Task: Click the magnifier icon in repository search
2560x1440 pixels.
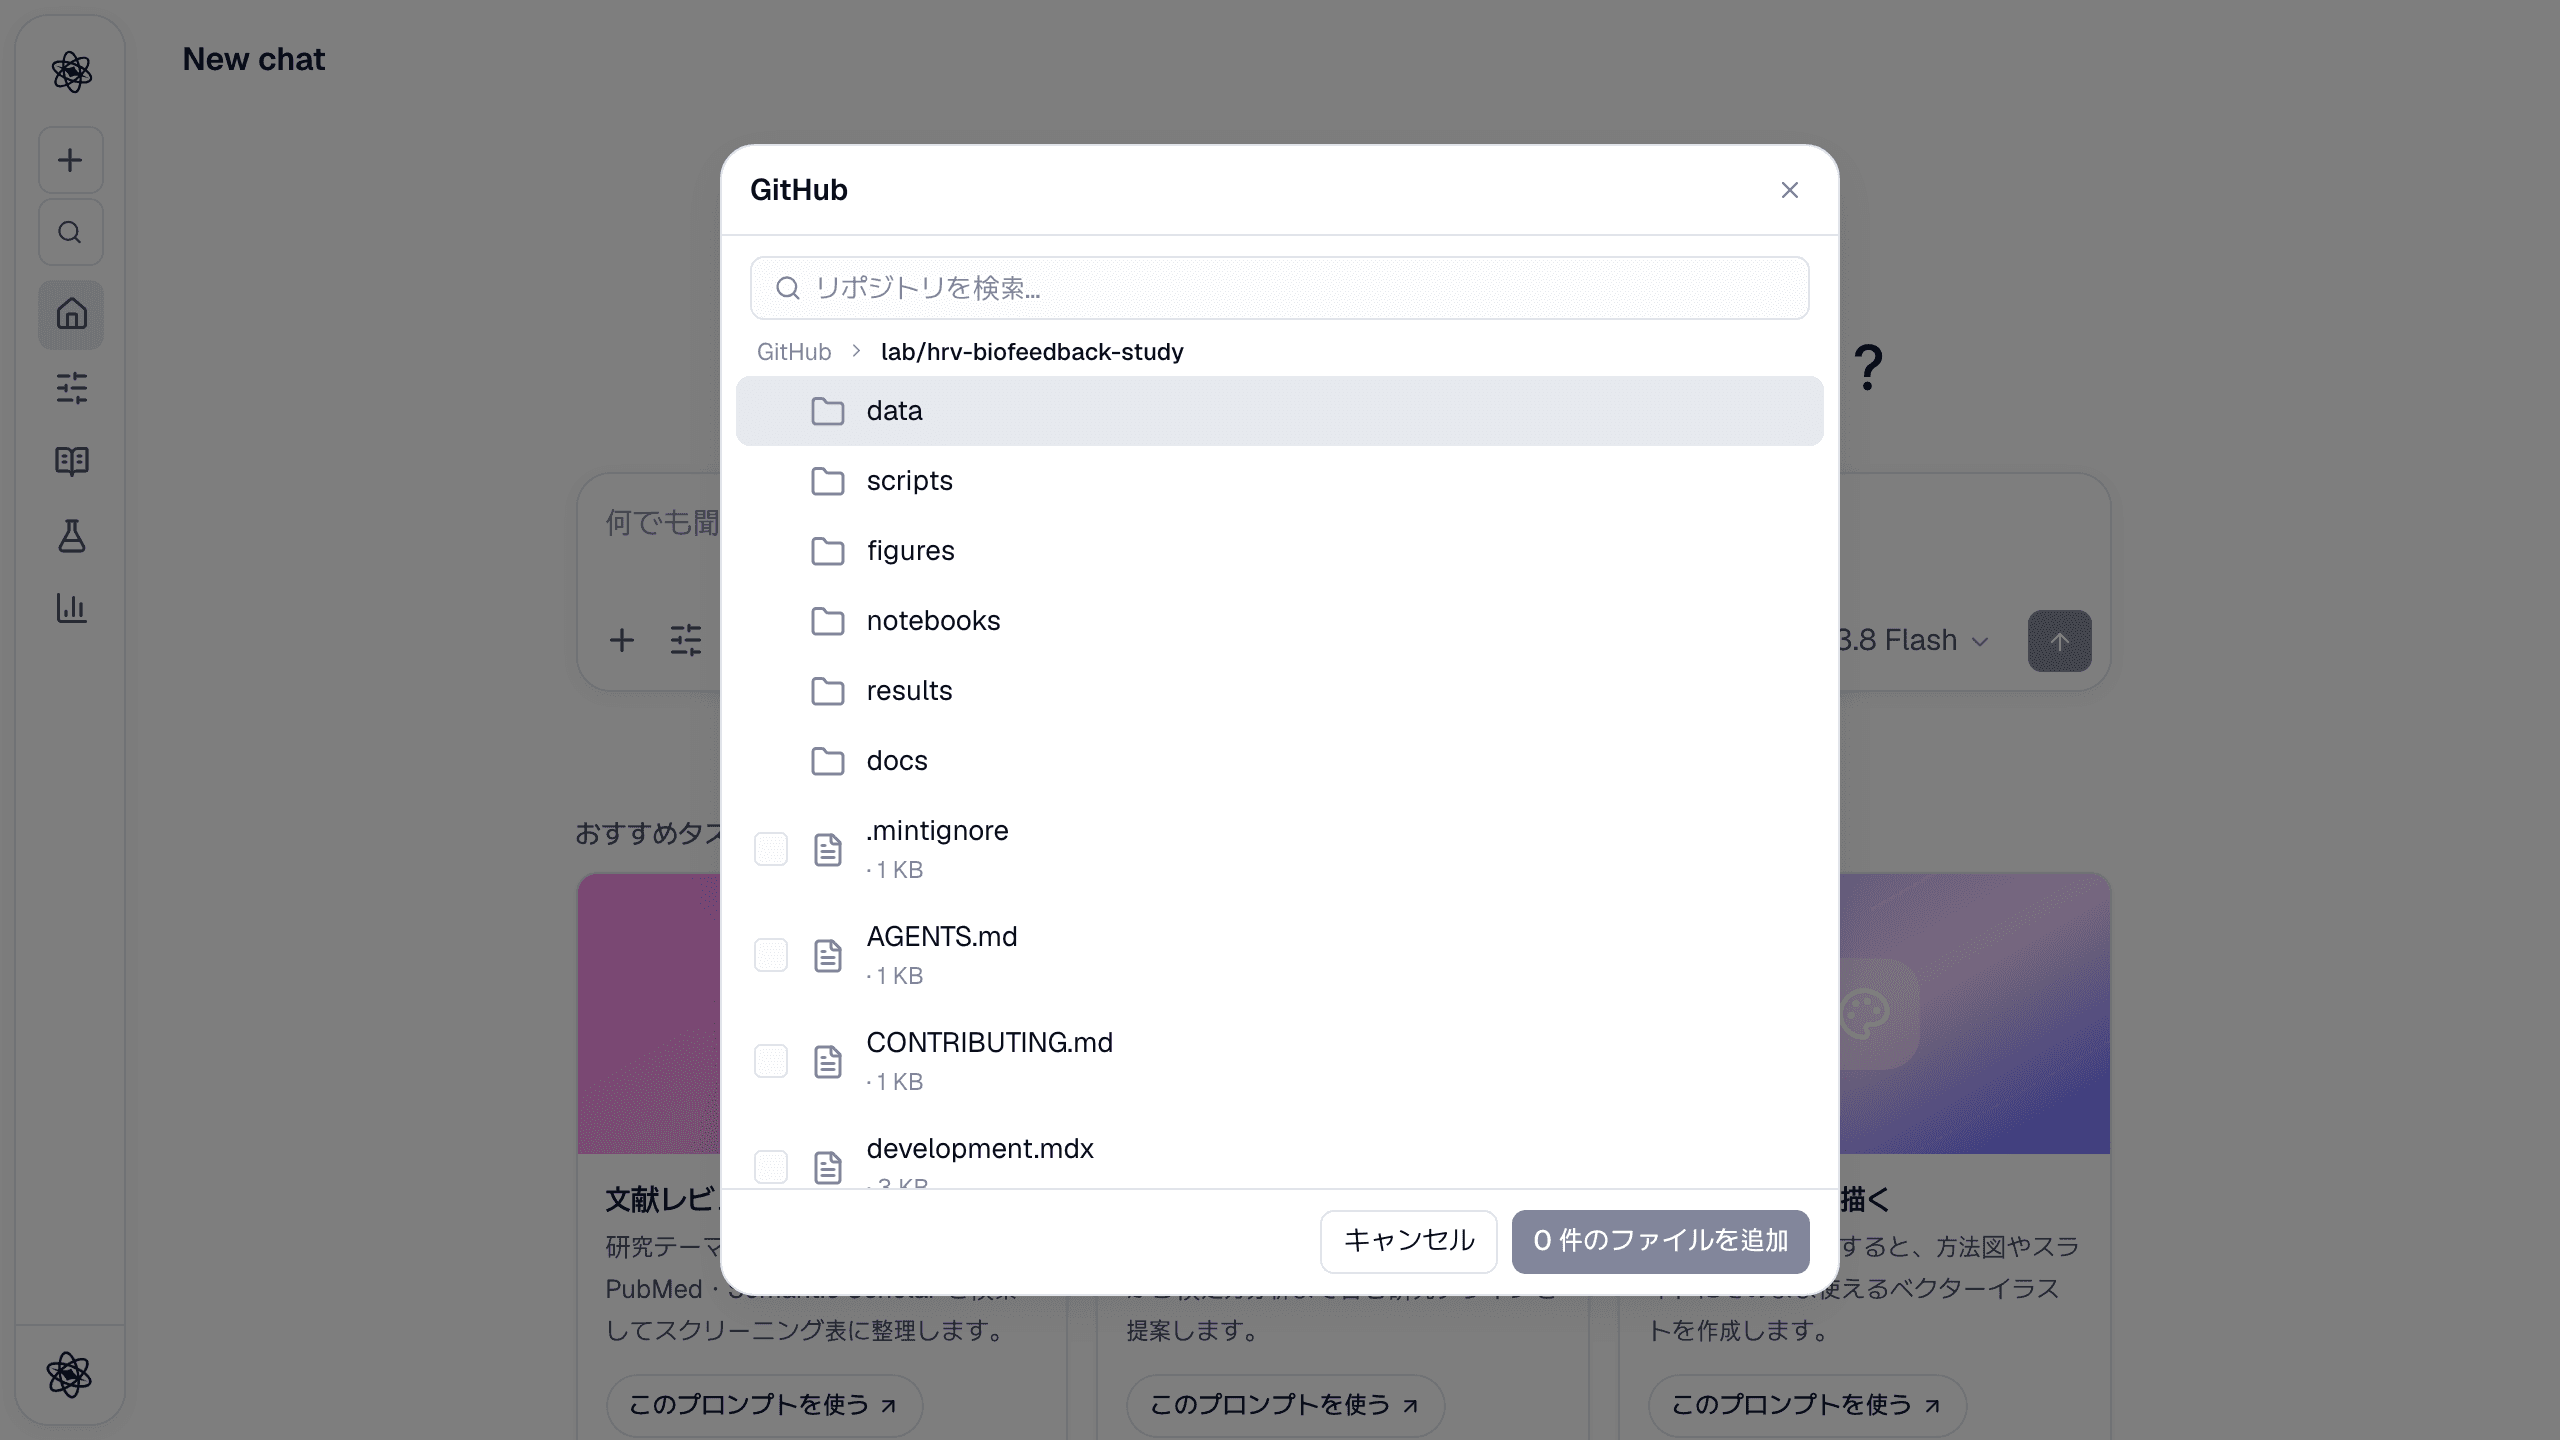Action: tap(788, 288)
